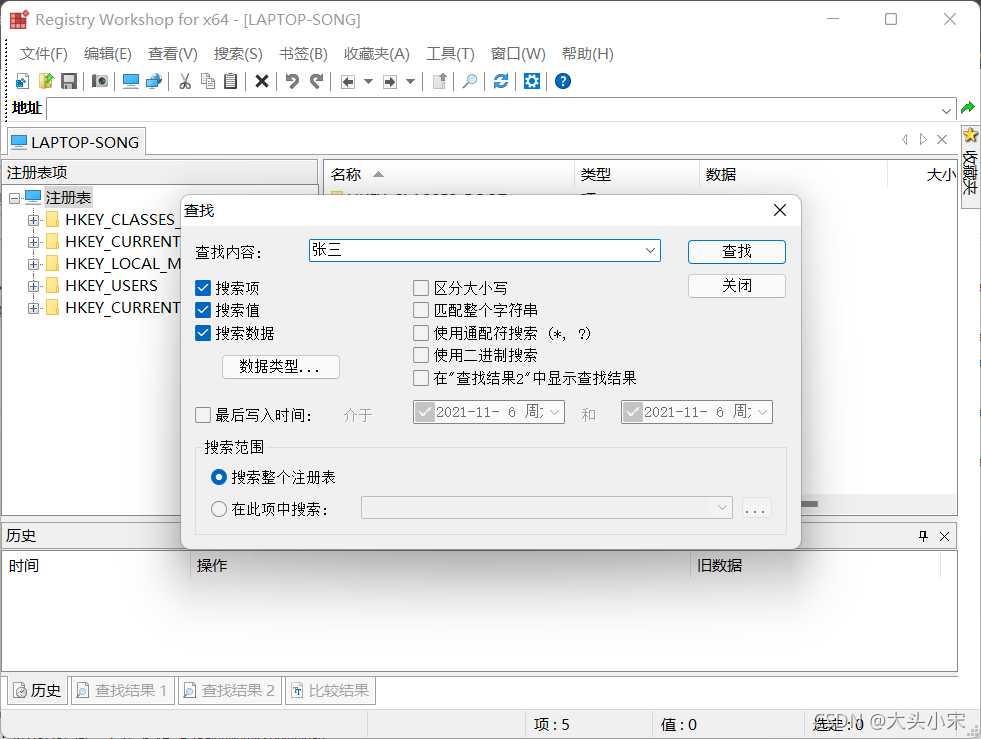The height and width of the screenshot is (739, 981).
Task: Switch to the 比较结果 tab
Action: coord(330,690)
